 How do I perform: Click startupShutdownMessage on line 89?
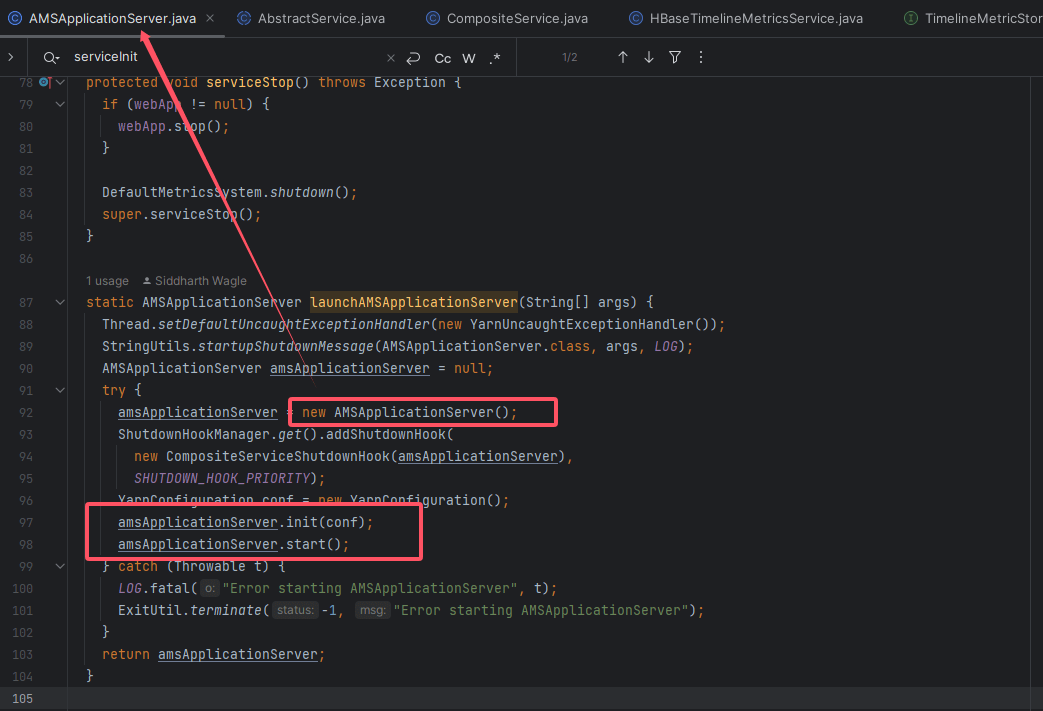pyautogui.click(x=285, y=347)
